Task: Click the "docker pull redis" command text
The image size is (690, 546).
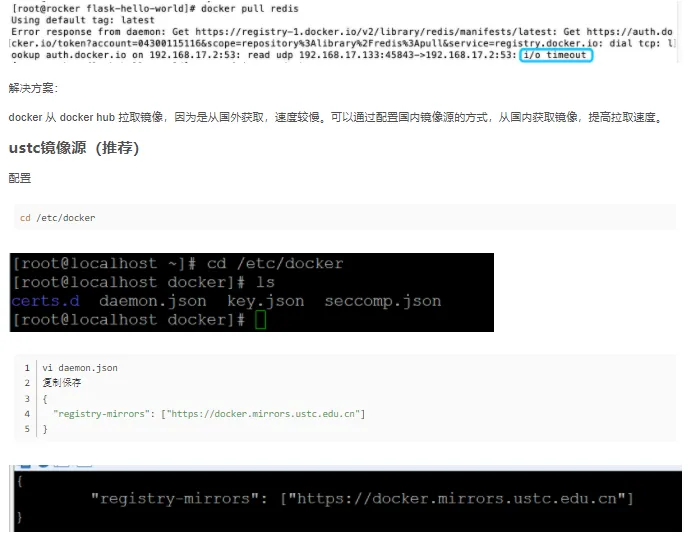Action: (250, 8)
